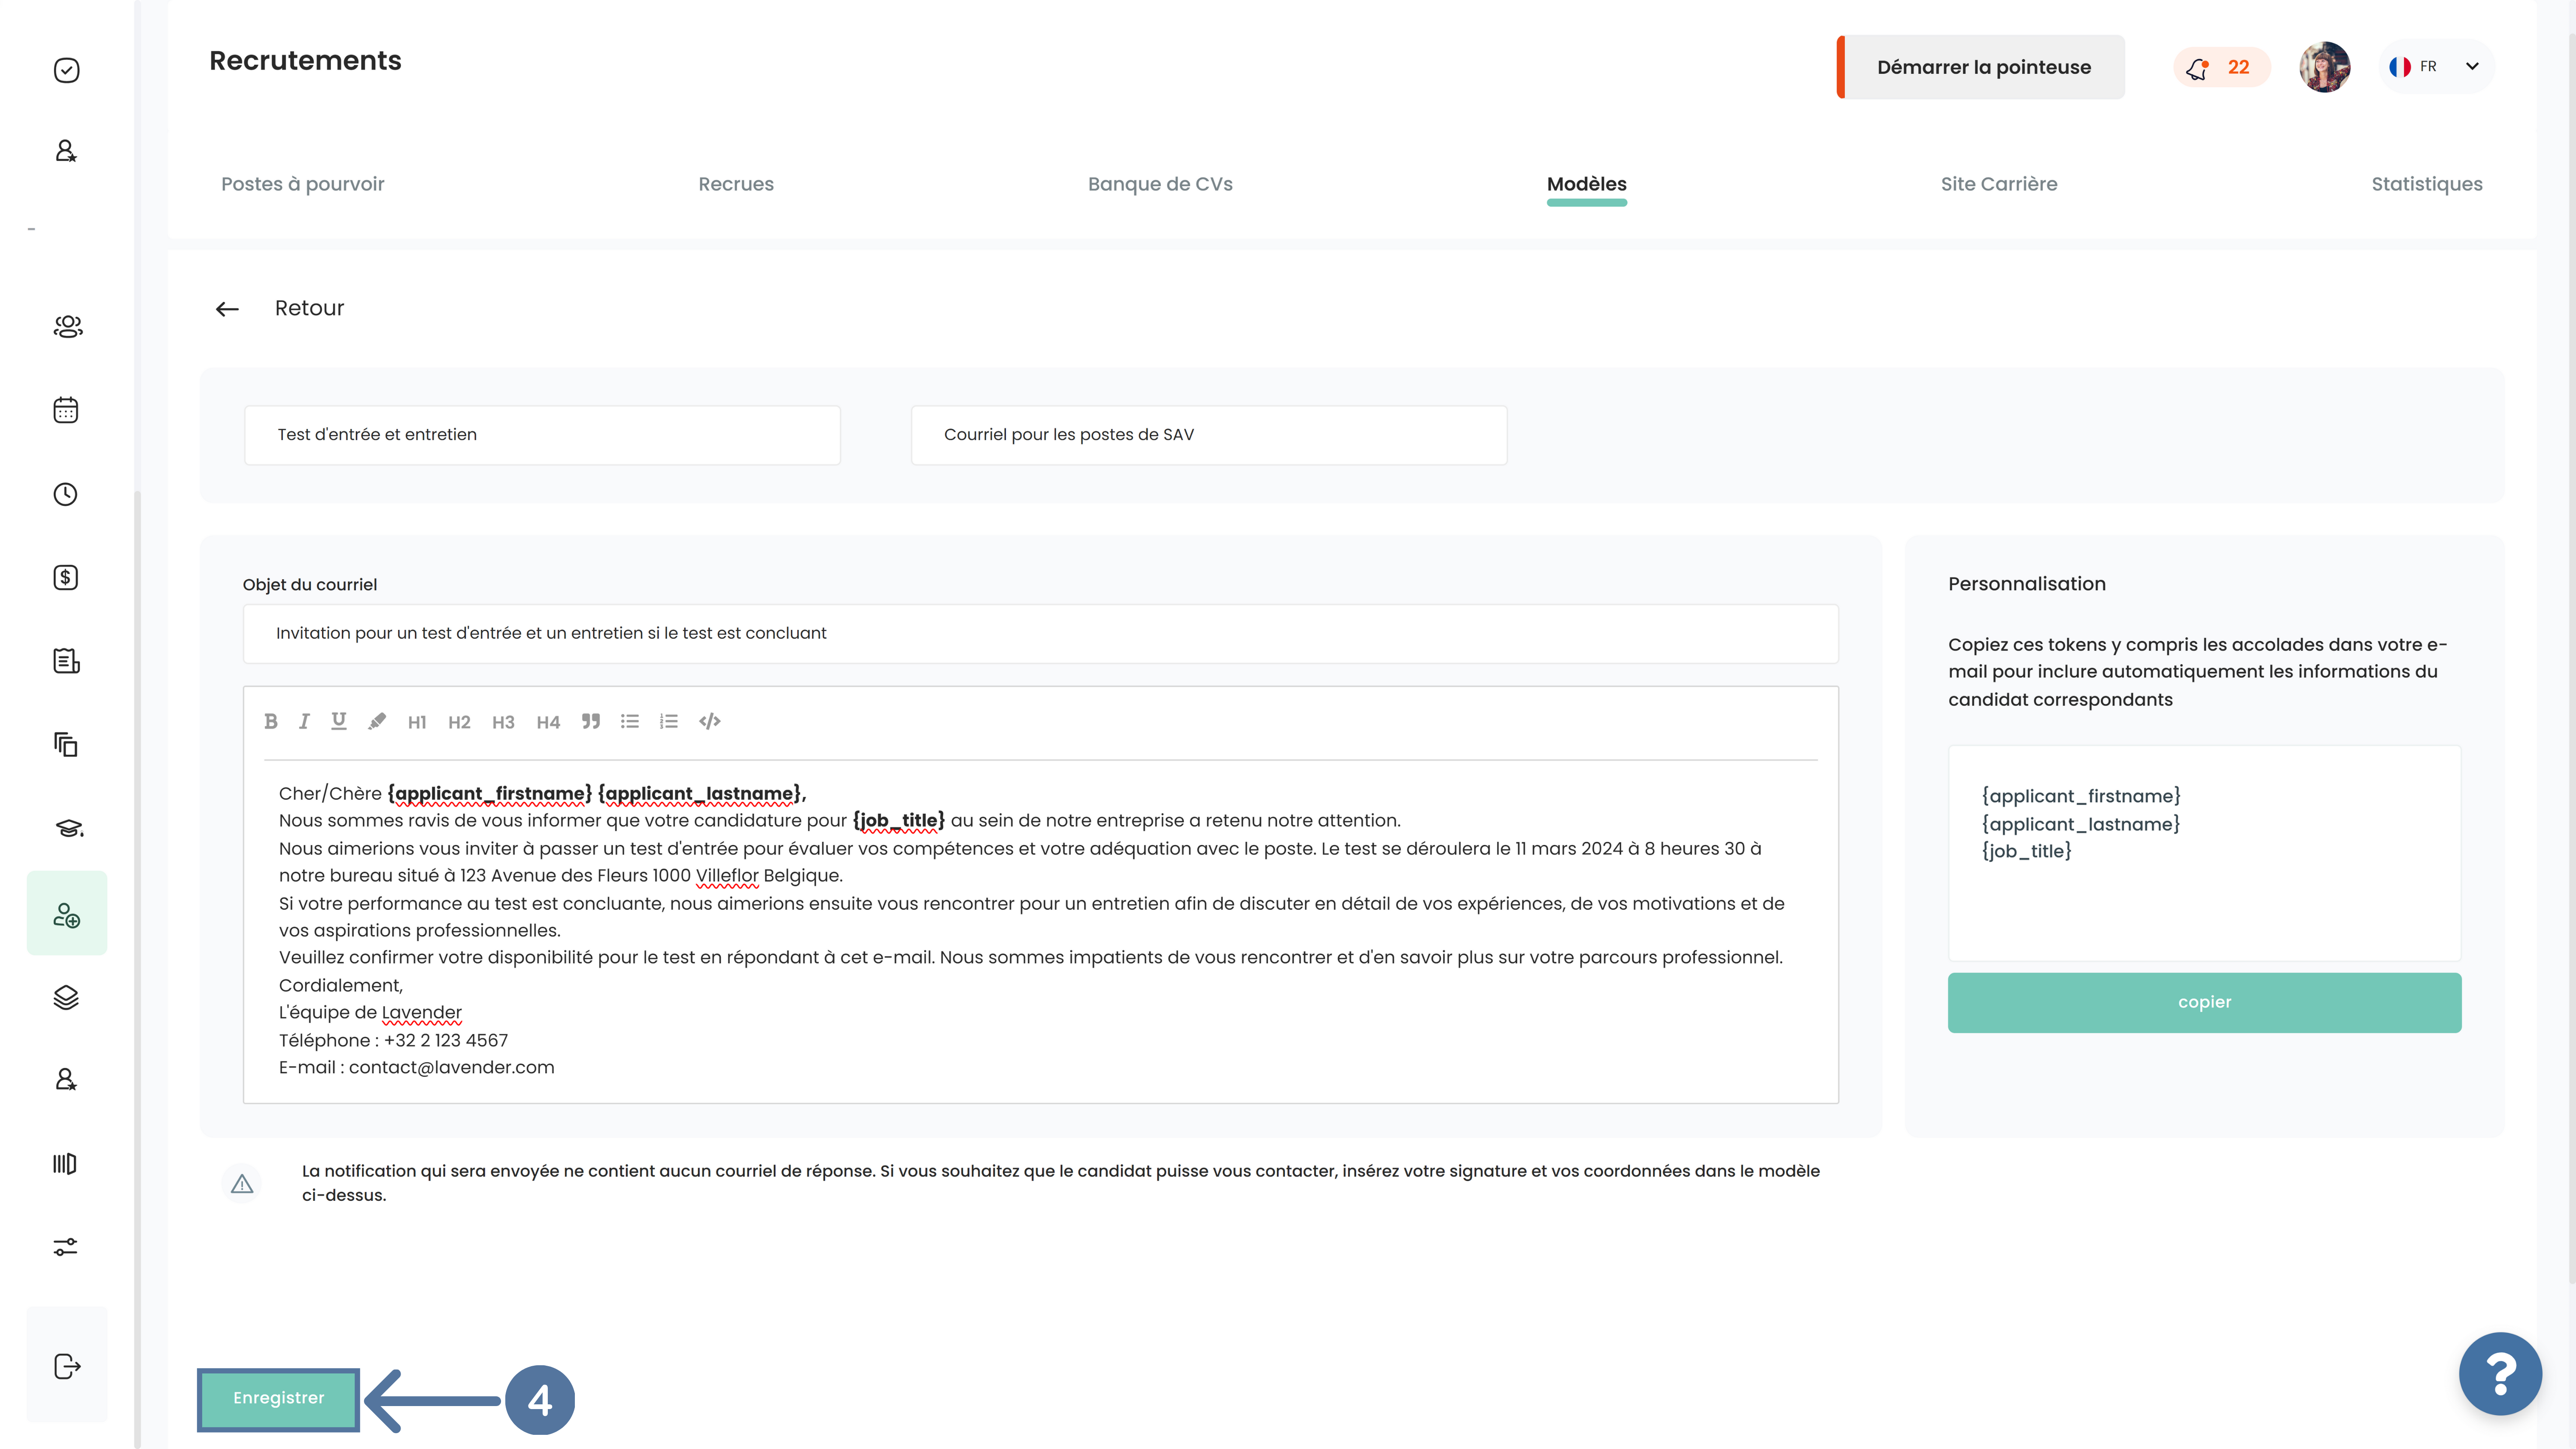Click into the Objet du courriel field
This screenshot has width=2576, height=1449.
pos(1040,634)
